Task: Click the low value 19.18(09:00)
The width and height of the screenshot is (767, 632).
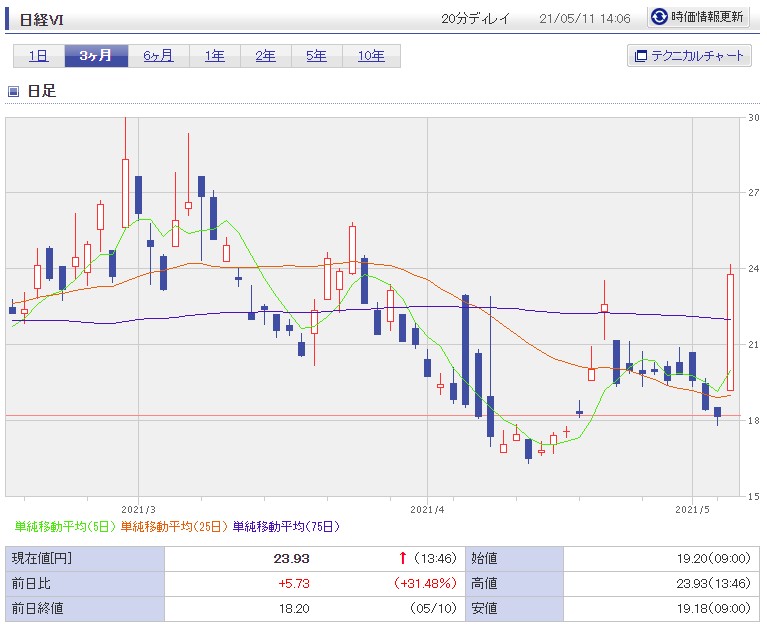Action: point(713,608)
